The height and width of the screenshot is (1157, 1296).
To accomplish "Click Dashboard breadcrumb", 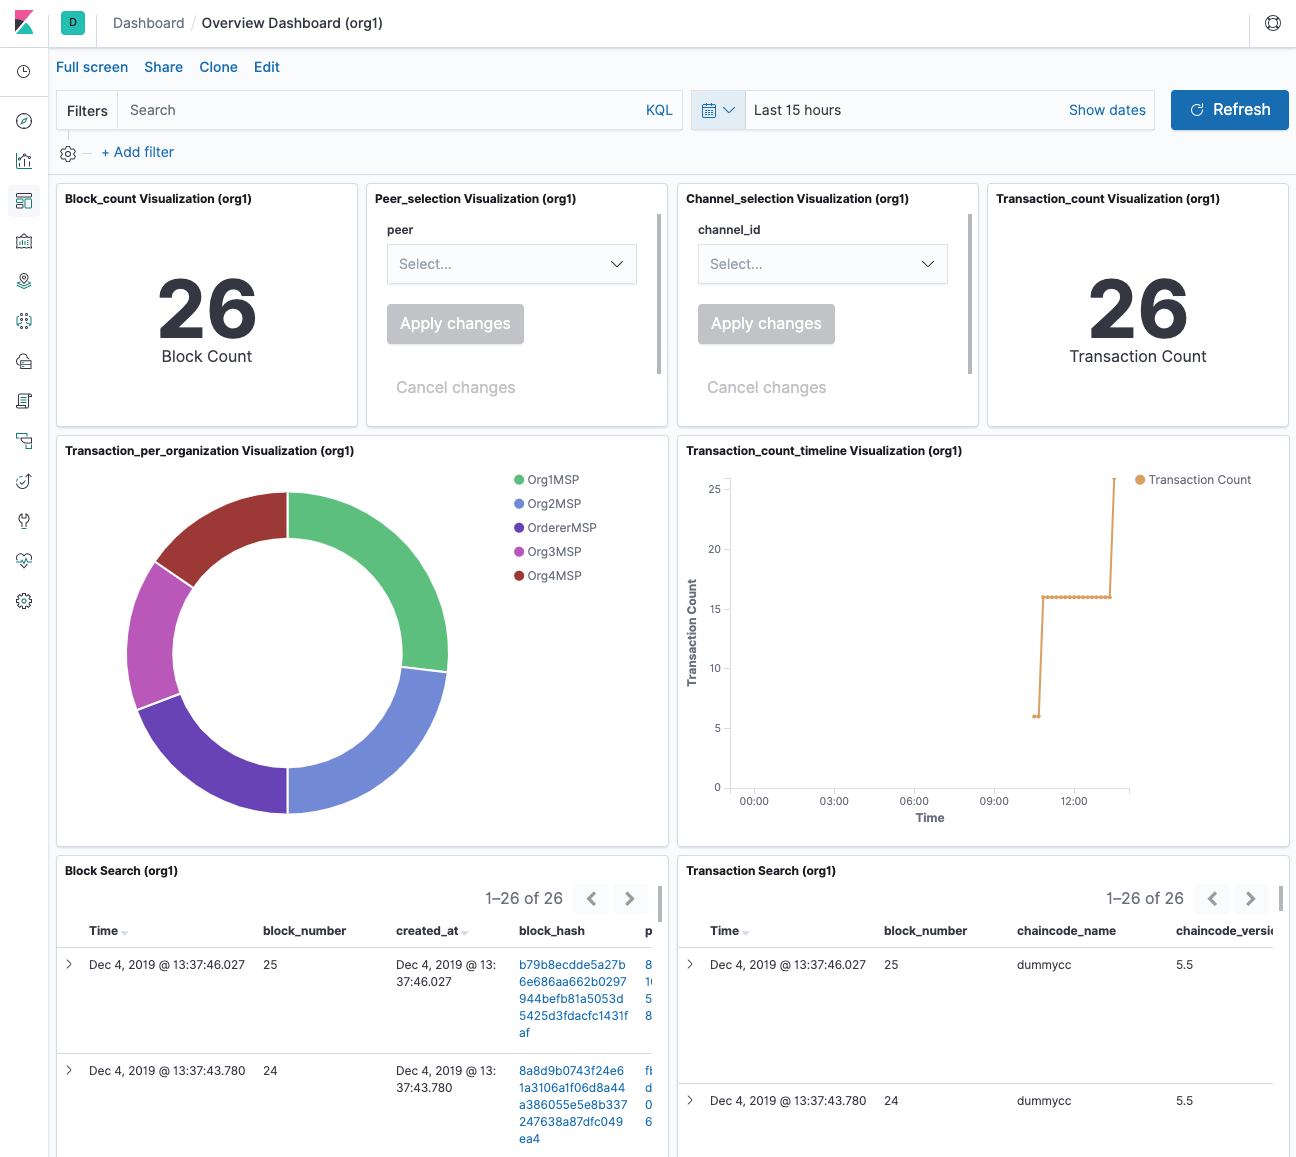I will pos(149,23).
